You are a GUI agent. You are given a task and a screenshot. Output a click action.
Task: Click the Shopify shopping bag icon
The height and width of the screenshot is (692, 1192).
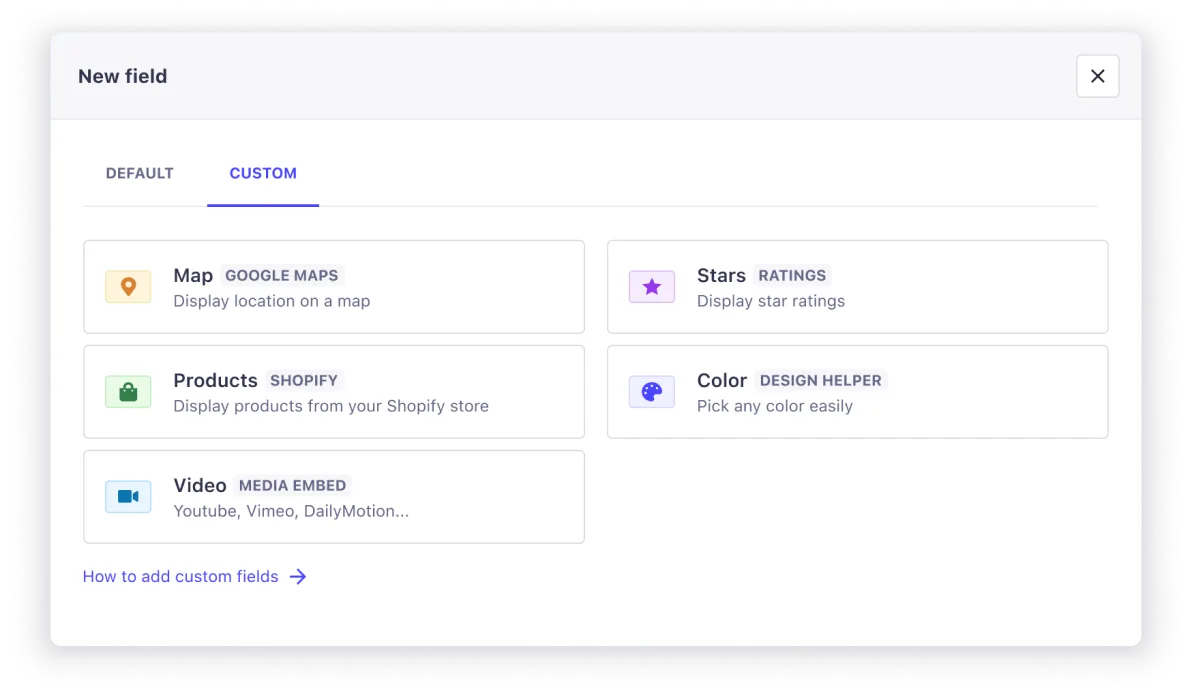pos(128,391)
